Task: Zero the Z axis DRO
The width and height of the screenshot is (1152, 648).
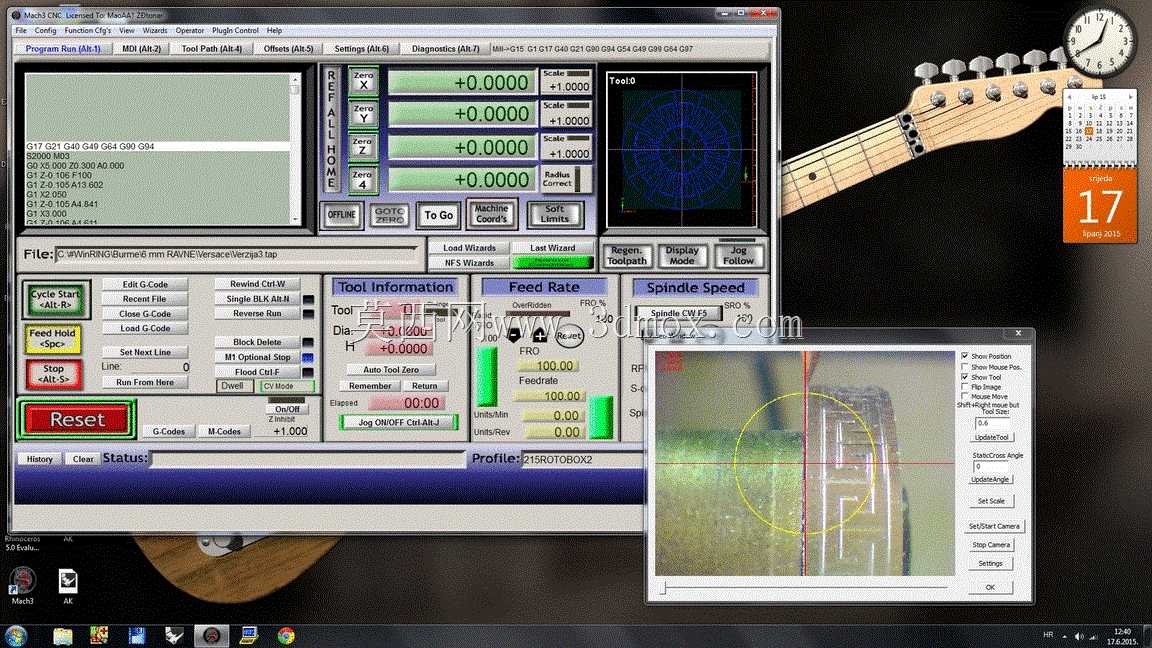Action: pos(363,147)
